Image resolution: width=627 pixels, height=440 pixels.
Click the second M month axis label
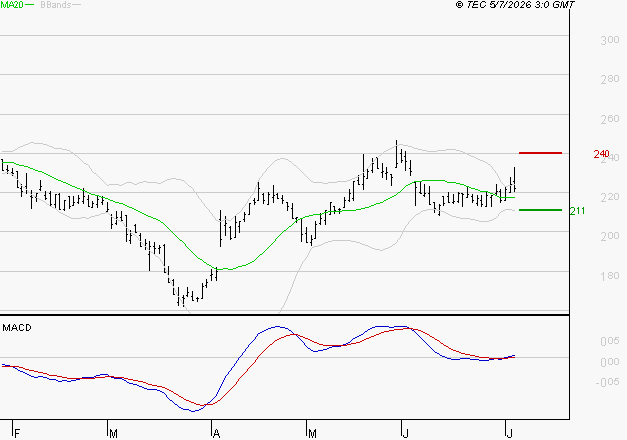(312, 434)
